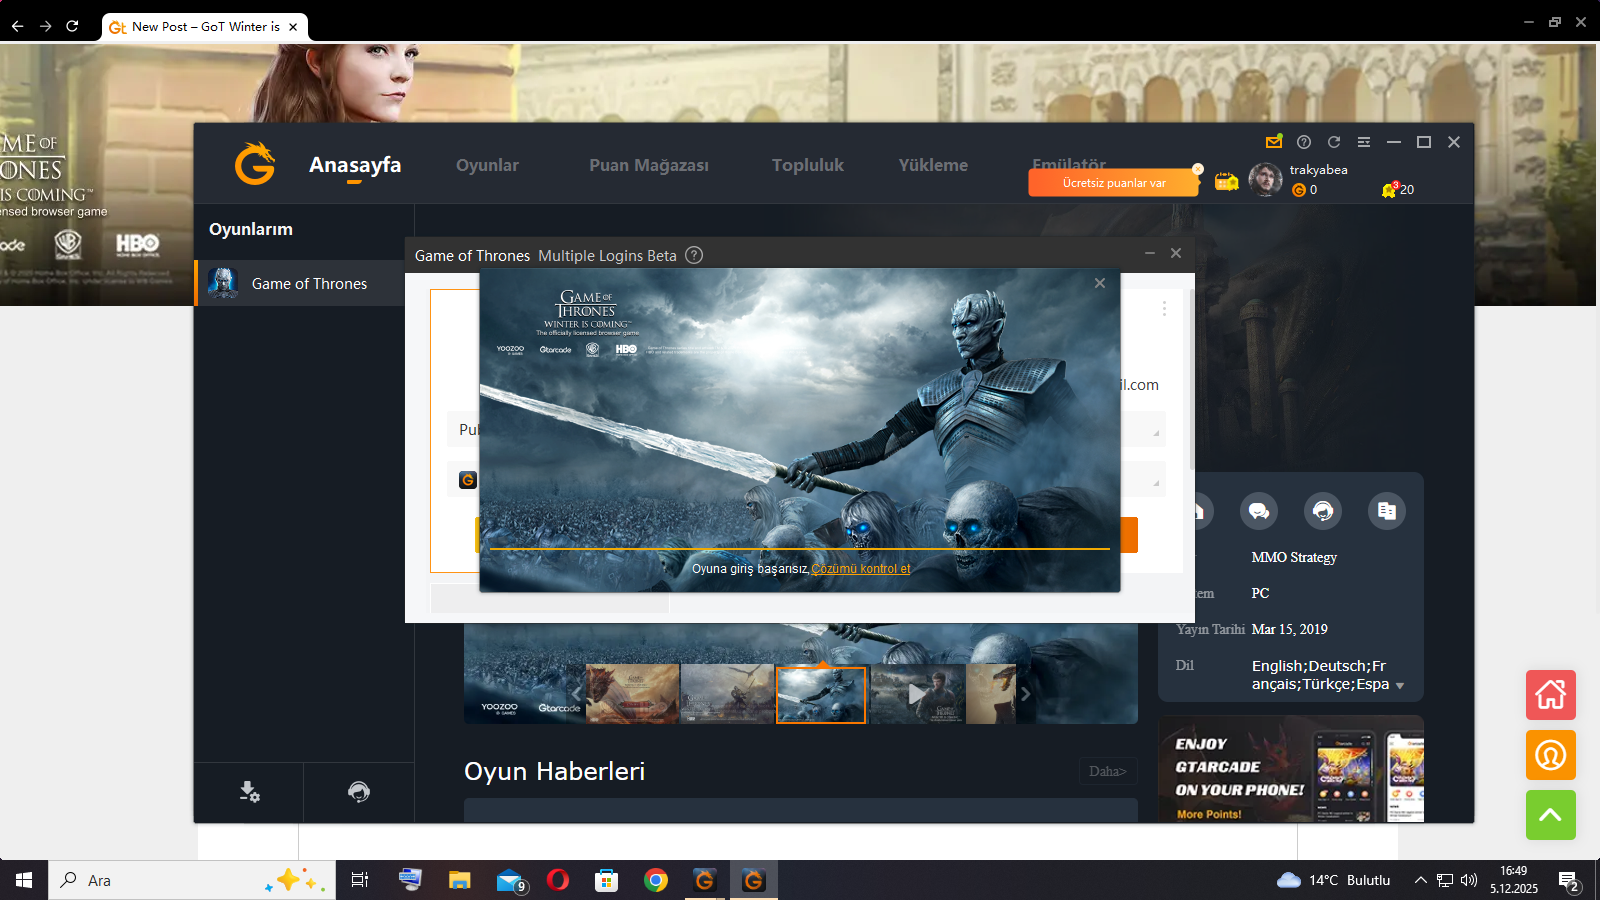Open the mail inbox envelope icon
The image size is (1600, 900).
pyautogui.click(x=1273, y=142)
